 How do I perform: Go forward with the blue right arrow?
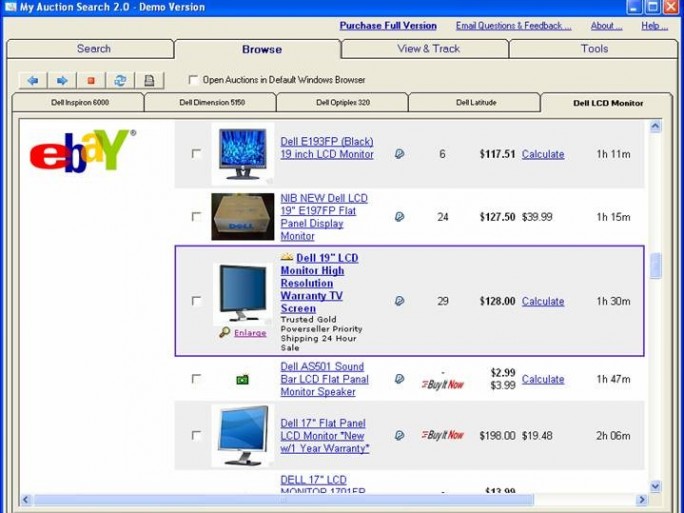[62, 80]
